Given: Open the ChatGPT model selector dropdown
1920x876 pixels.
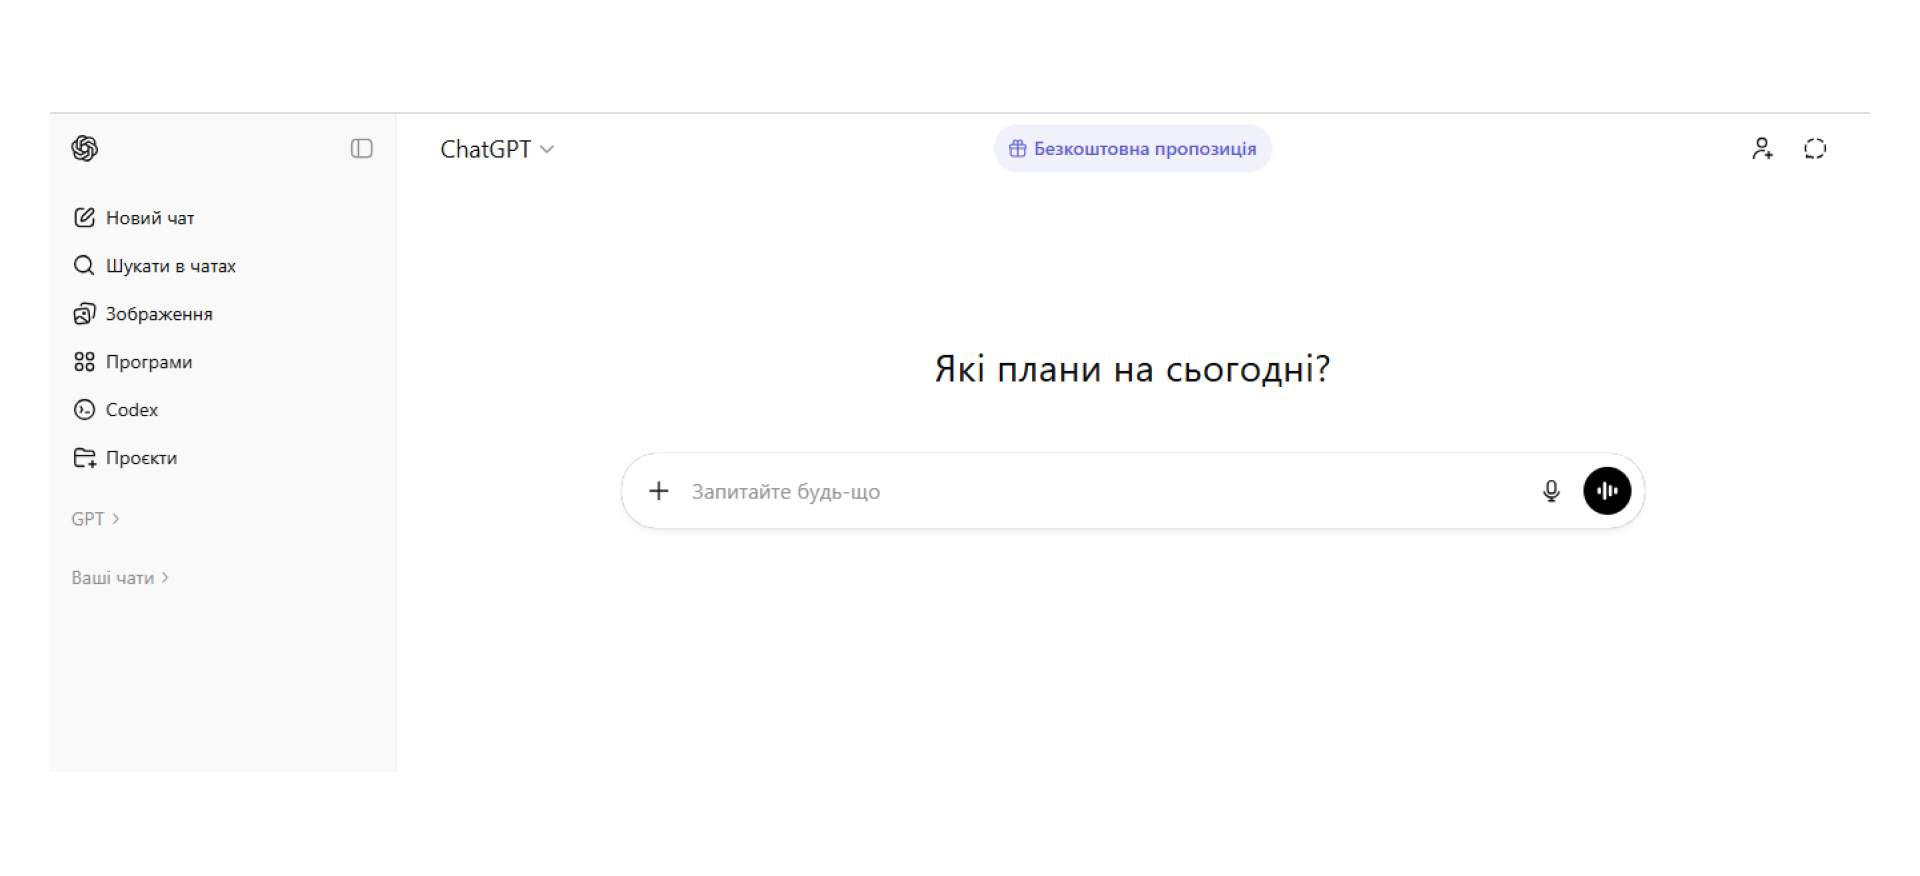Looking at the screenshot, I should (497, 149).
